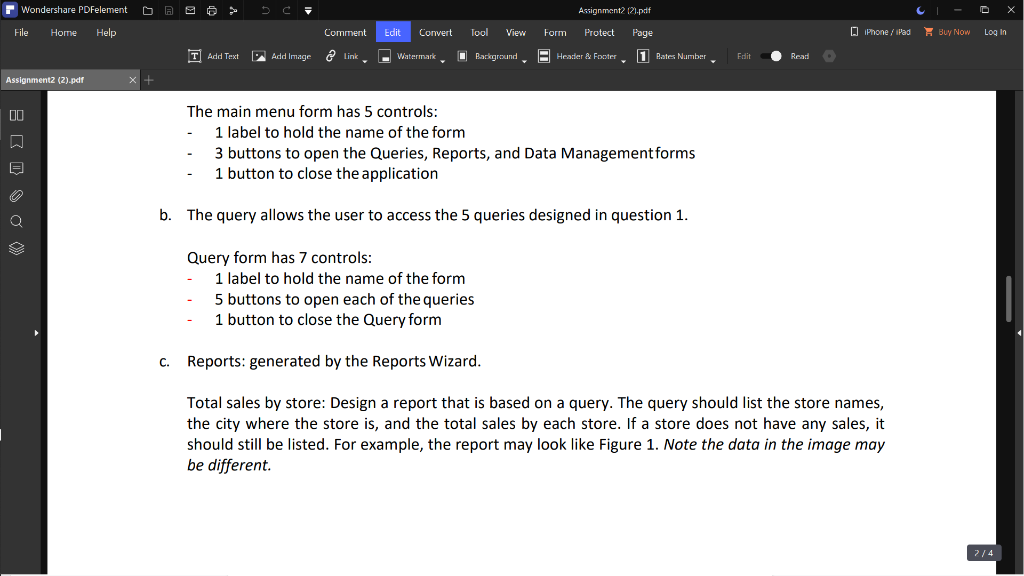Switch to the Page tab
This screenshot has width=1024, height=576.
coord(642,32)
